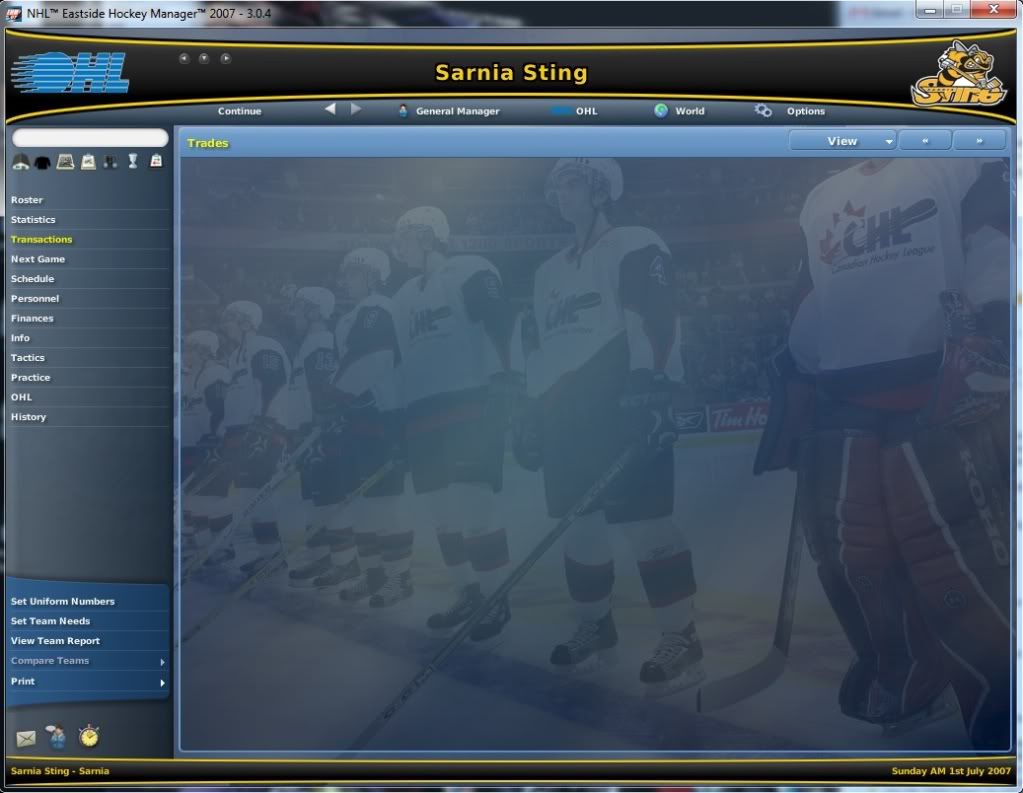Open the World menu

click(680, 111)
